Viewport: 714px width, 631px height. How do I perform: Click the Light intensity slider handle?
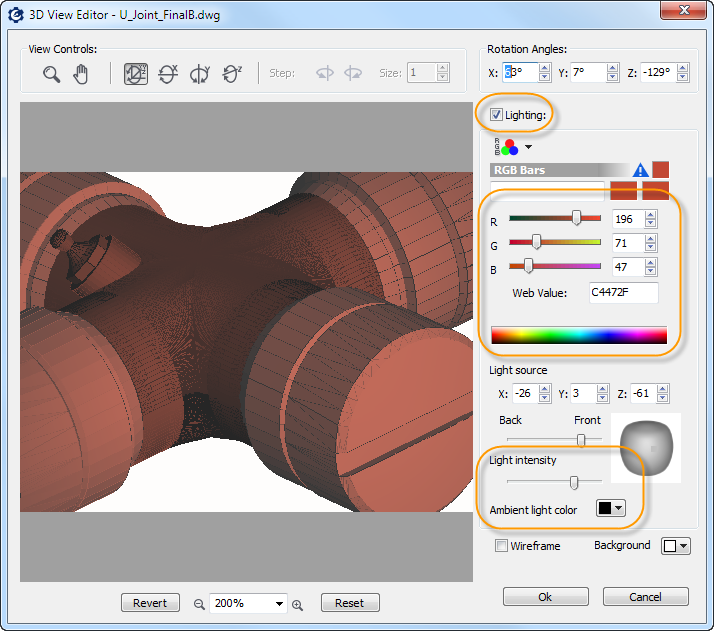pos(574,482)
